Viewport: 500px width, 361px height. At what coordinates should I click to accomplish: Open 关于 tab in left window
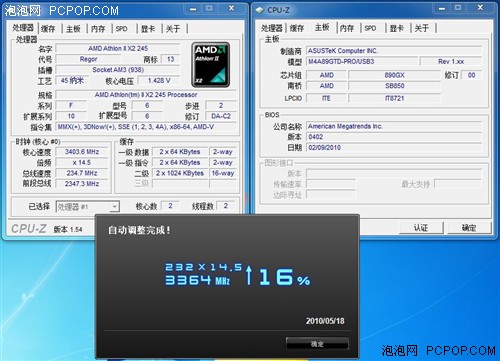[x=173, y=29]
